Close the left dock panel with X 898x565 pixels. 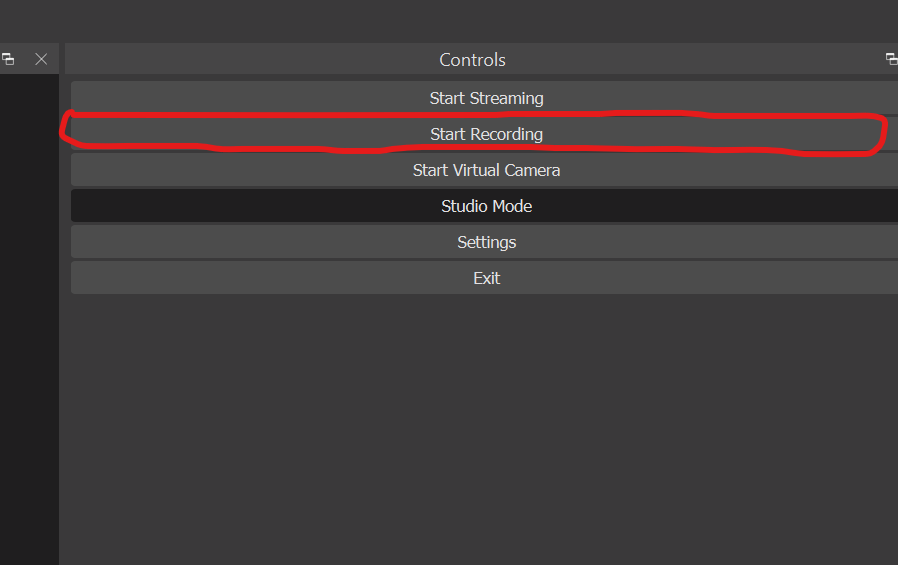41,59
